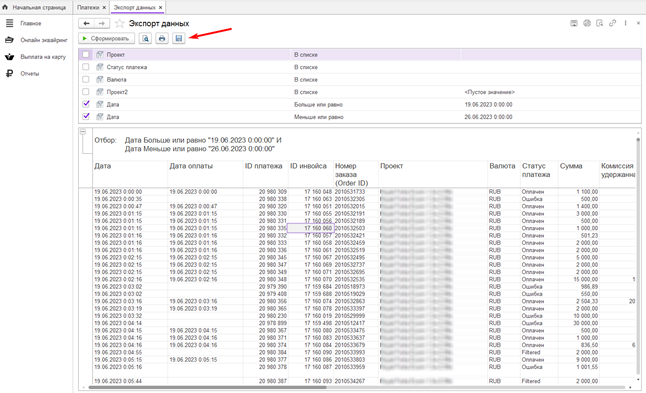Click the 19.06.2023 0:00:00 filter value

pyautogui.click(x=488, y=104)
